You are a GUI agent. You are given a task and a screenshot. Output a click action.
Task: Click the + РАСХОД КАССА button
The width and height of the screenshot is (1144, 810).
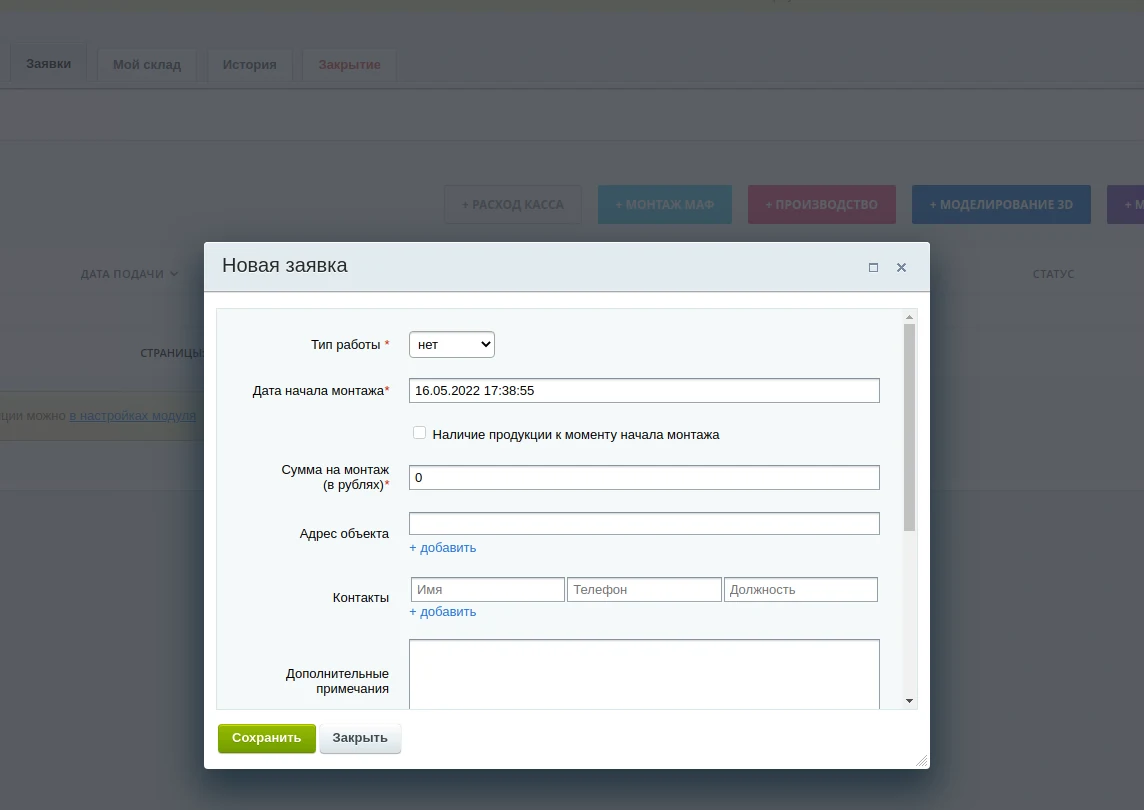click(513, 205)
